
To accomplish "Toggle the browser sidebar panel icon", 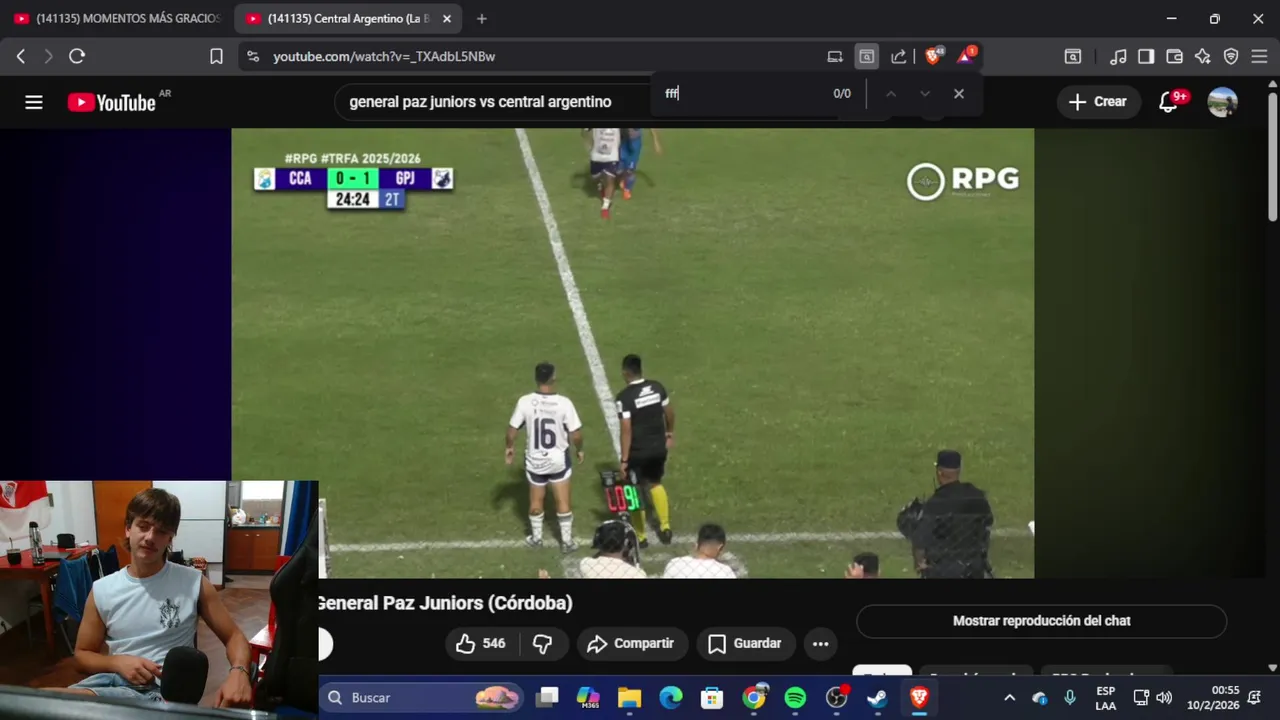I will (x=1146, y=57).
